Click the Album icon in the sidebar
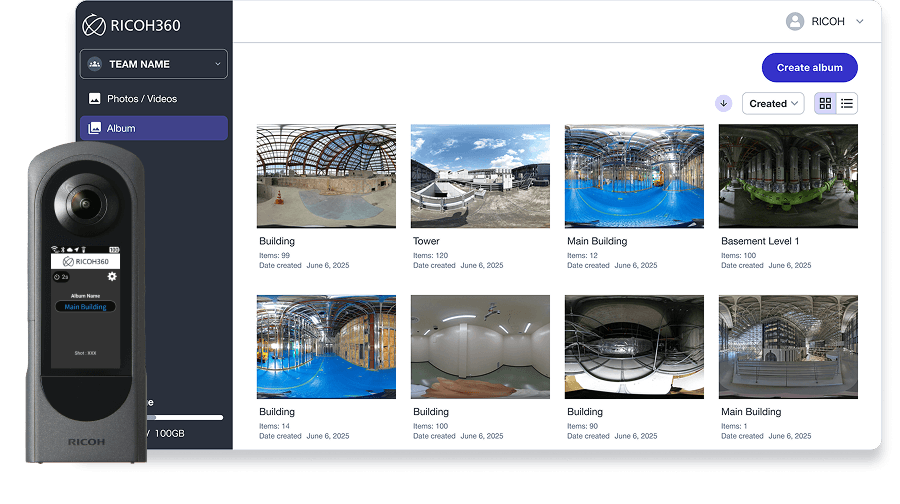 point(95,128)
